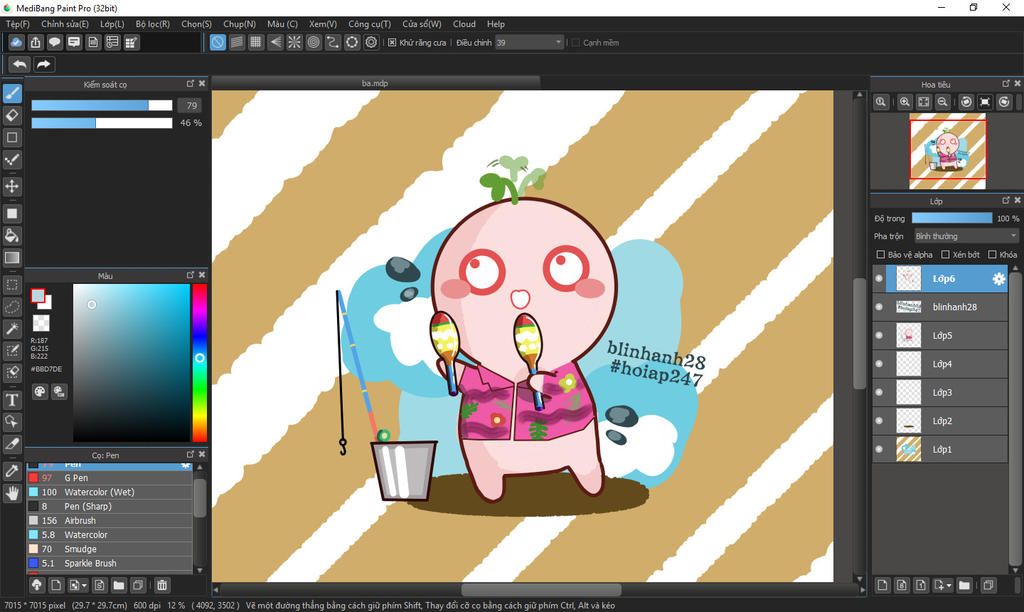Select the Gradient tool
Image resolution: width=1024 pixels, height=612 pixels.
(x=12, y=257)
